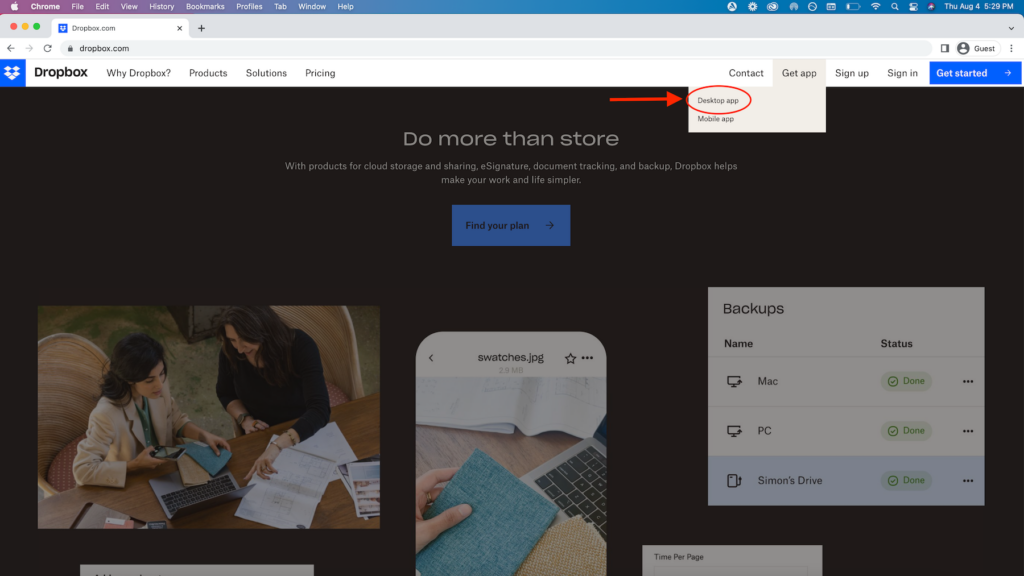Open the Contact link

(x=746, y=73)
